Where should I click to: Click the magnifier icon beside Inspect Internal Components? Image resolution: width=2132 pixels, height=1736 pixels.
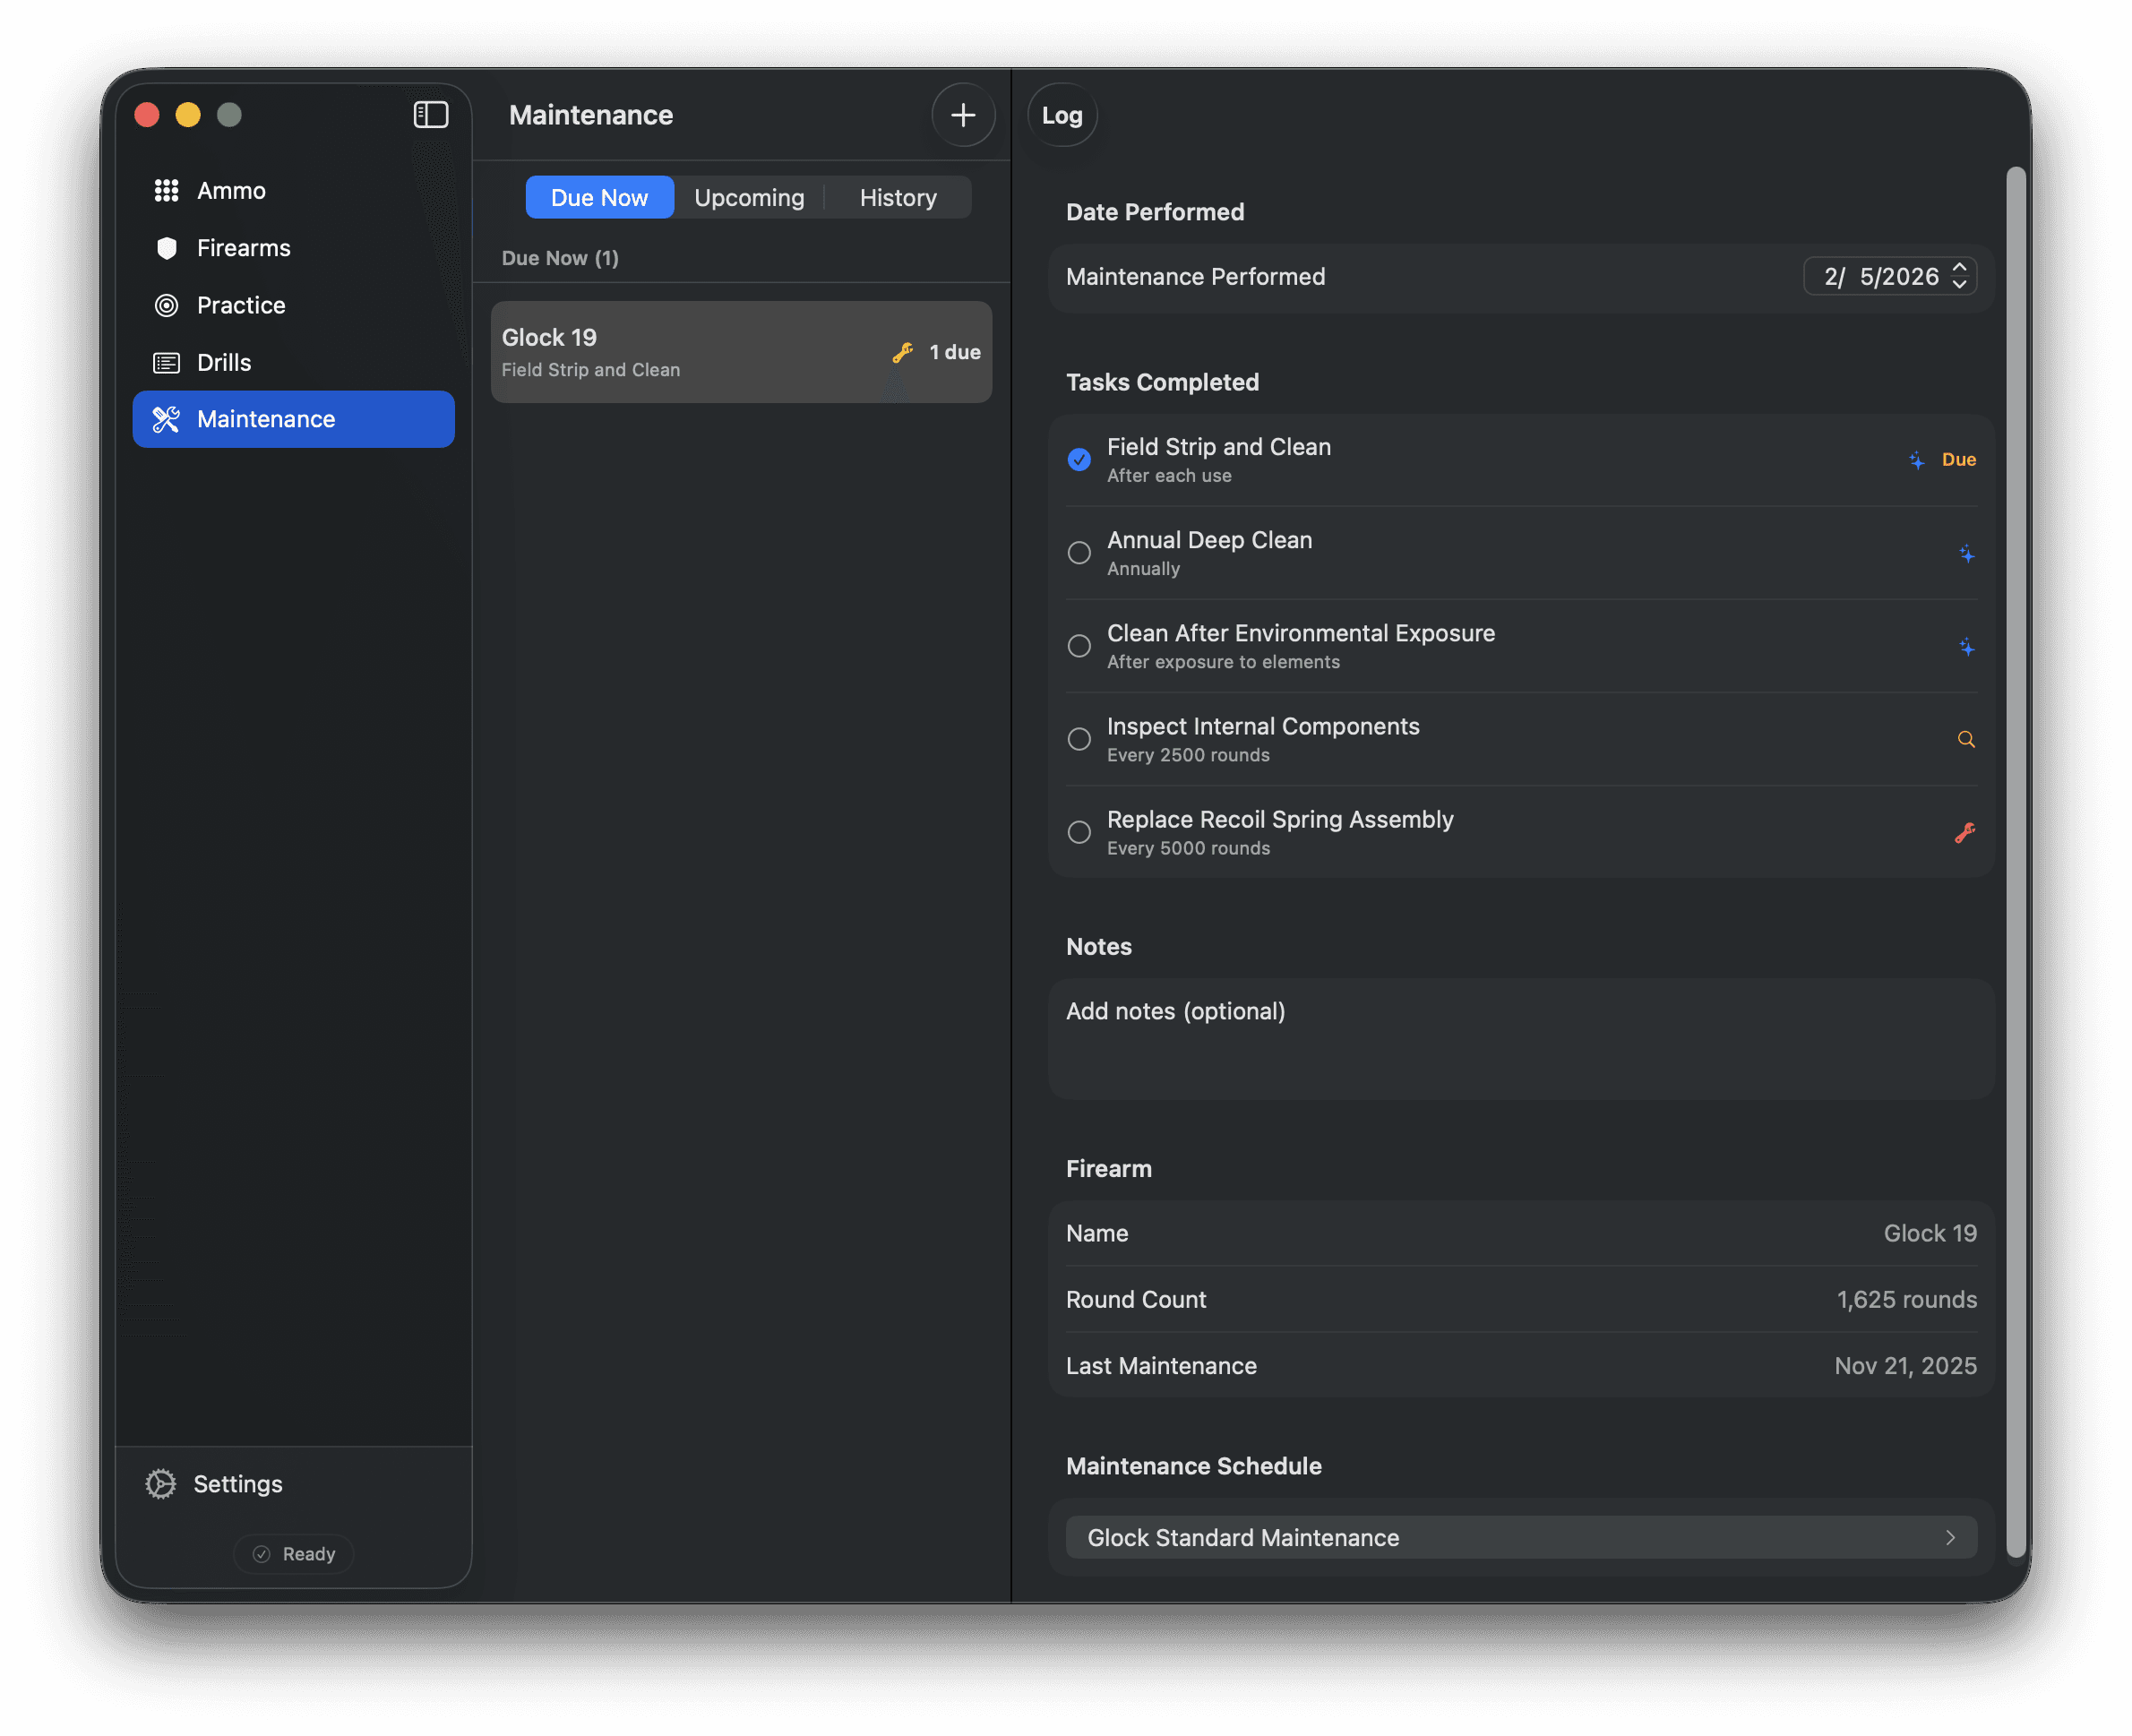pos(1966,739)
